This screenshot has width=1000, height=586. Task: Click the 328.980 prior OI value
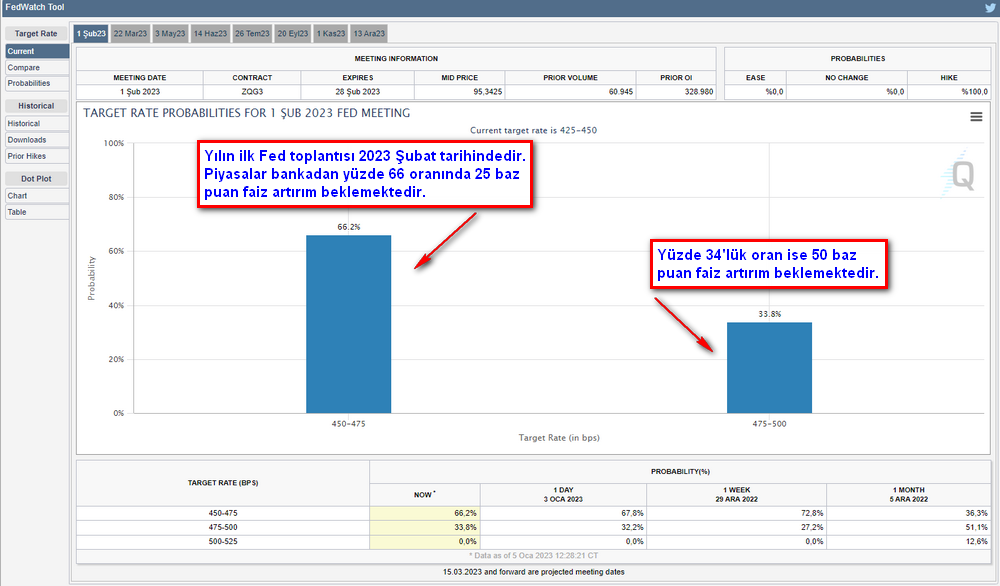coord(699,92)
